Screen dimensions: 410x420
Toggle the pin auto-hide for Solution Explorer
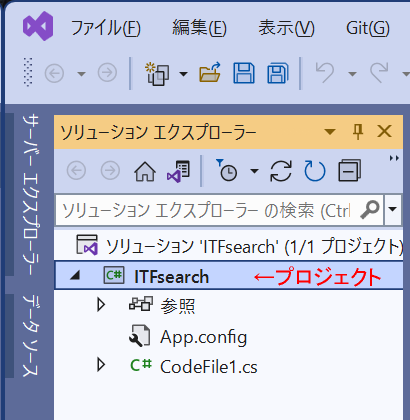358,132
